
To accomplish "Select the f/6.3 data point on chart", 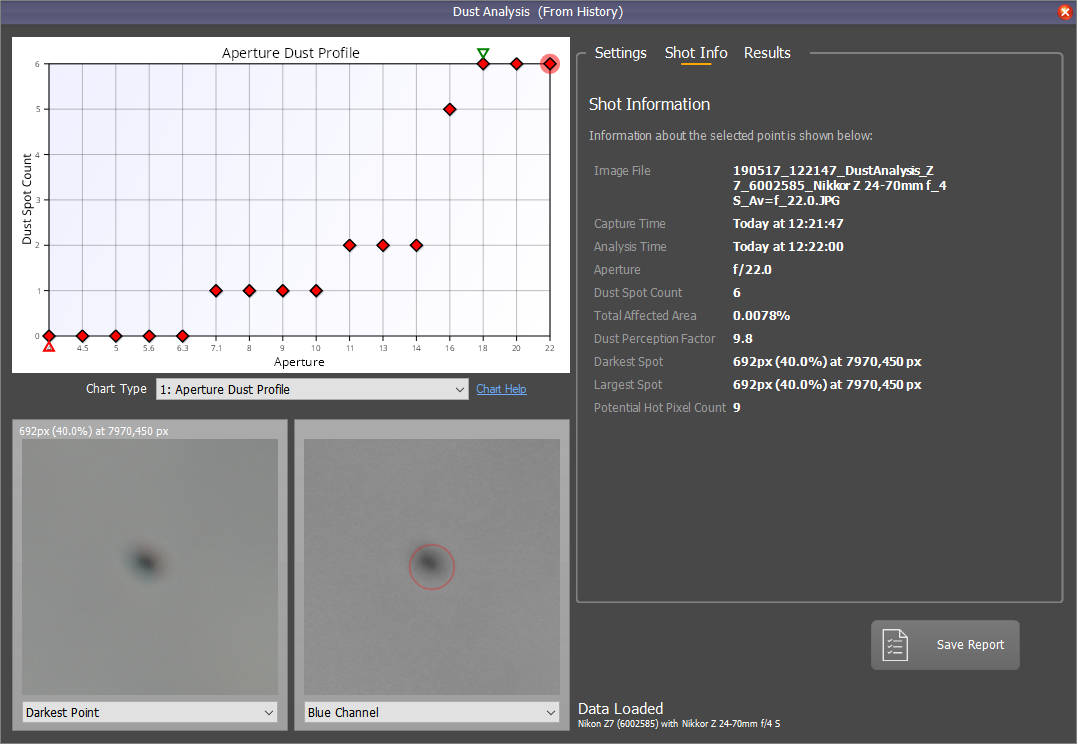I will coord(182,336).
